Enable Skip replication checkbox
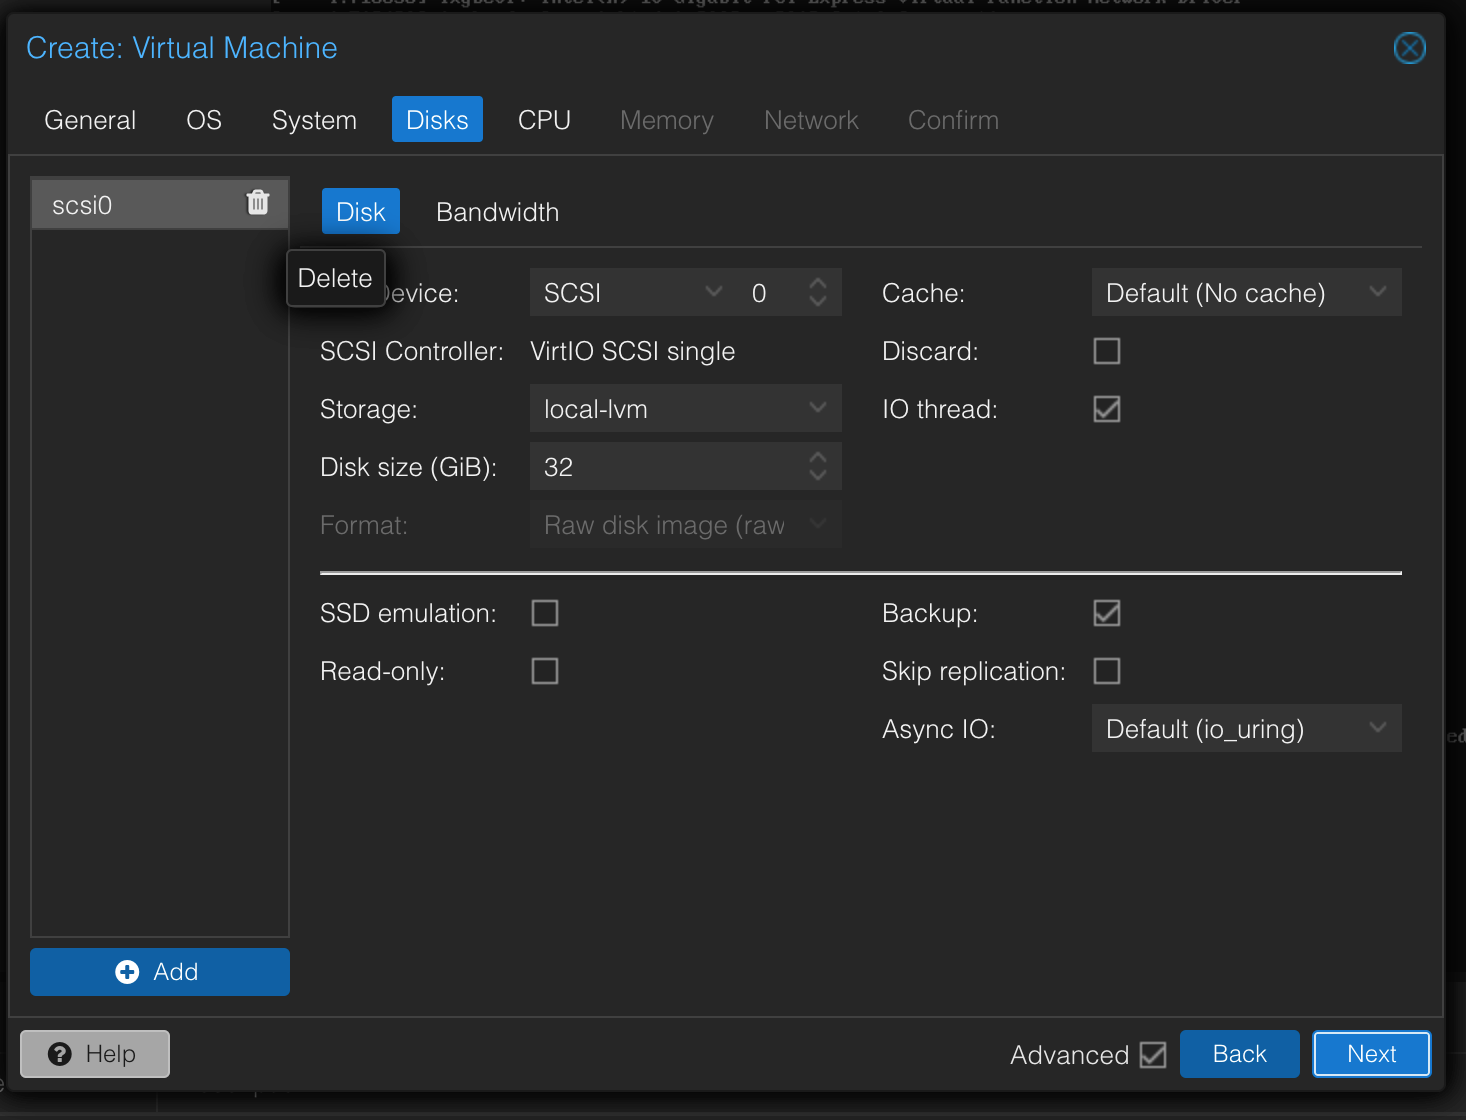Viewport: 1466px width, 1120px height. click(x=1107, y=671)
